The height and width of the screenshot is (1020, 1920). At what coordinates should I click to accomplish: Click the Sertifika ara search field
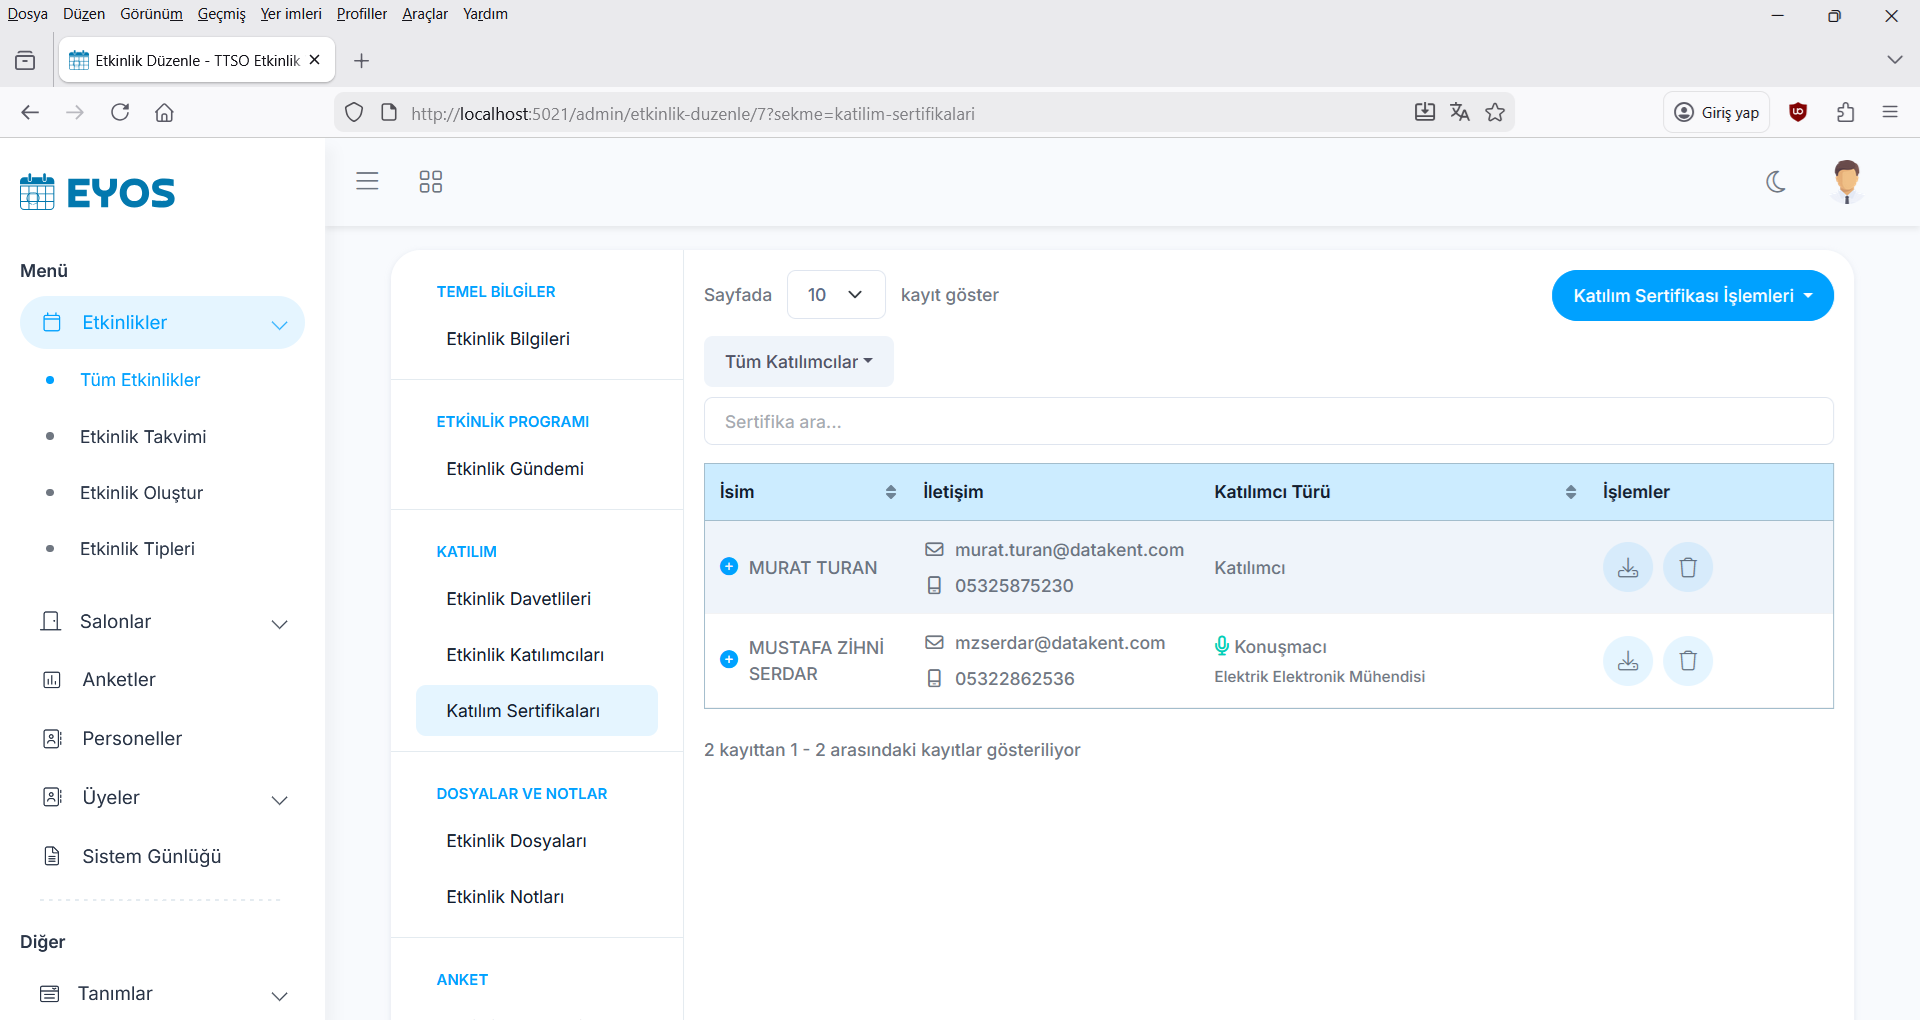point(1268,422)
